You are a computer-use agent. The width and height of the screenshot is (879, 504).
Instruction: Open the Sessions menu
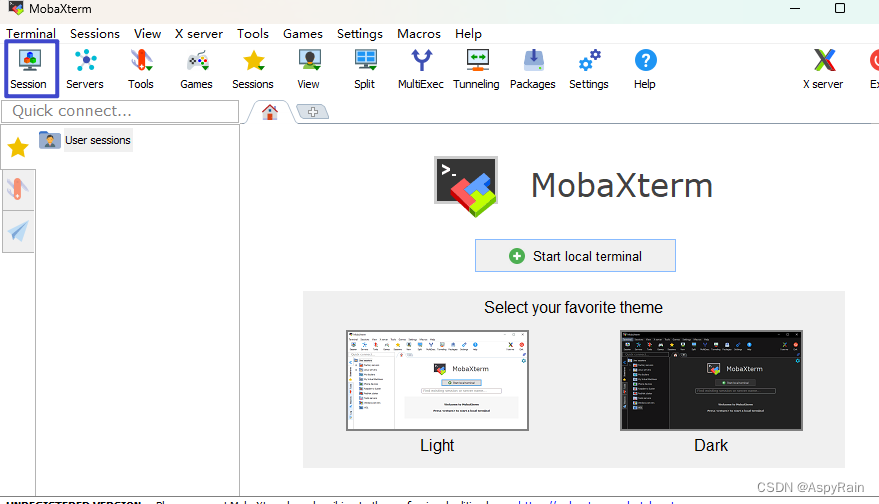pyautogui.click(x=95, y=34)
